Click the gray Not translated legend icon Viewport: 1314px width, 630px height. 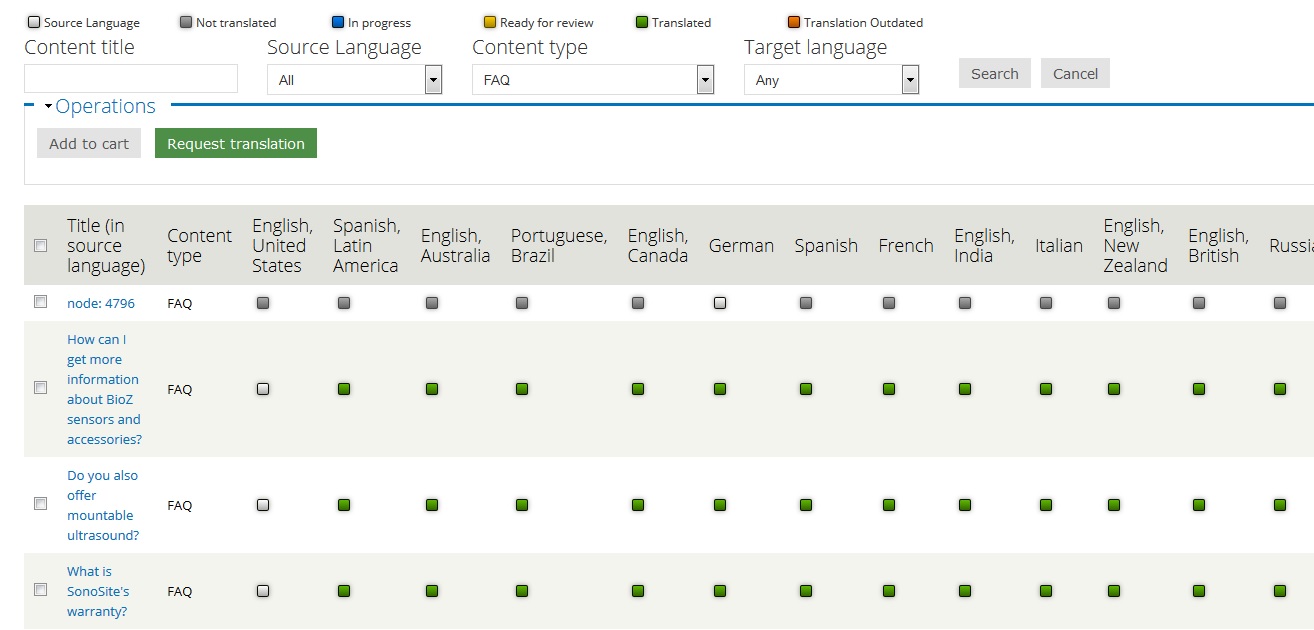tap(185, 21)
